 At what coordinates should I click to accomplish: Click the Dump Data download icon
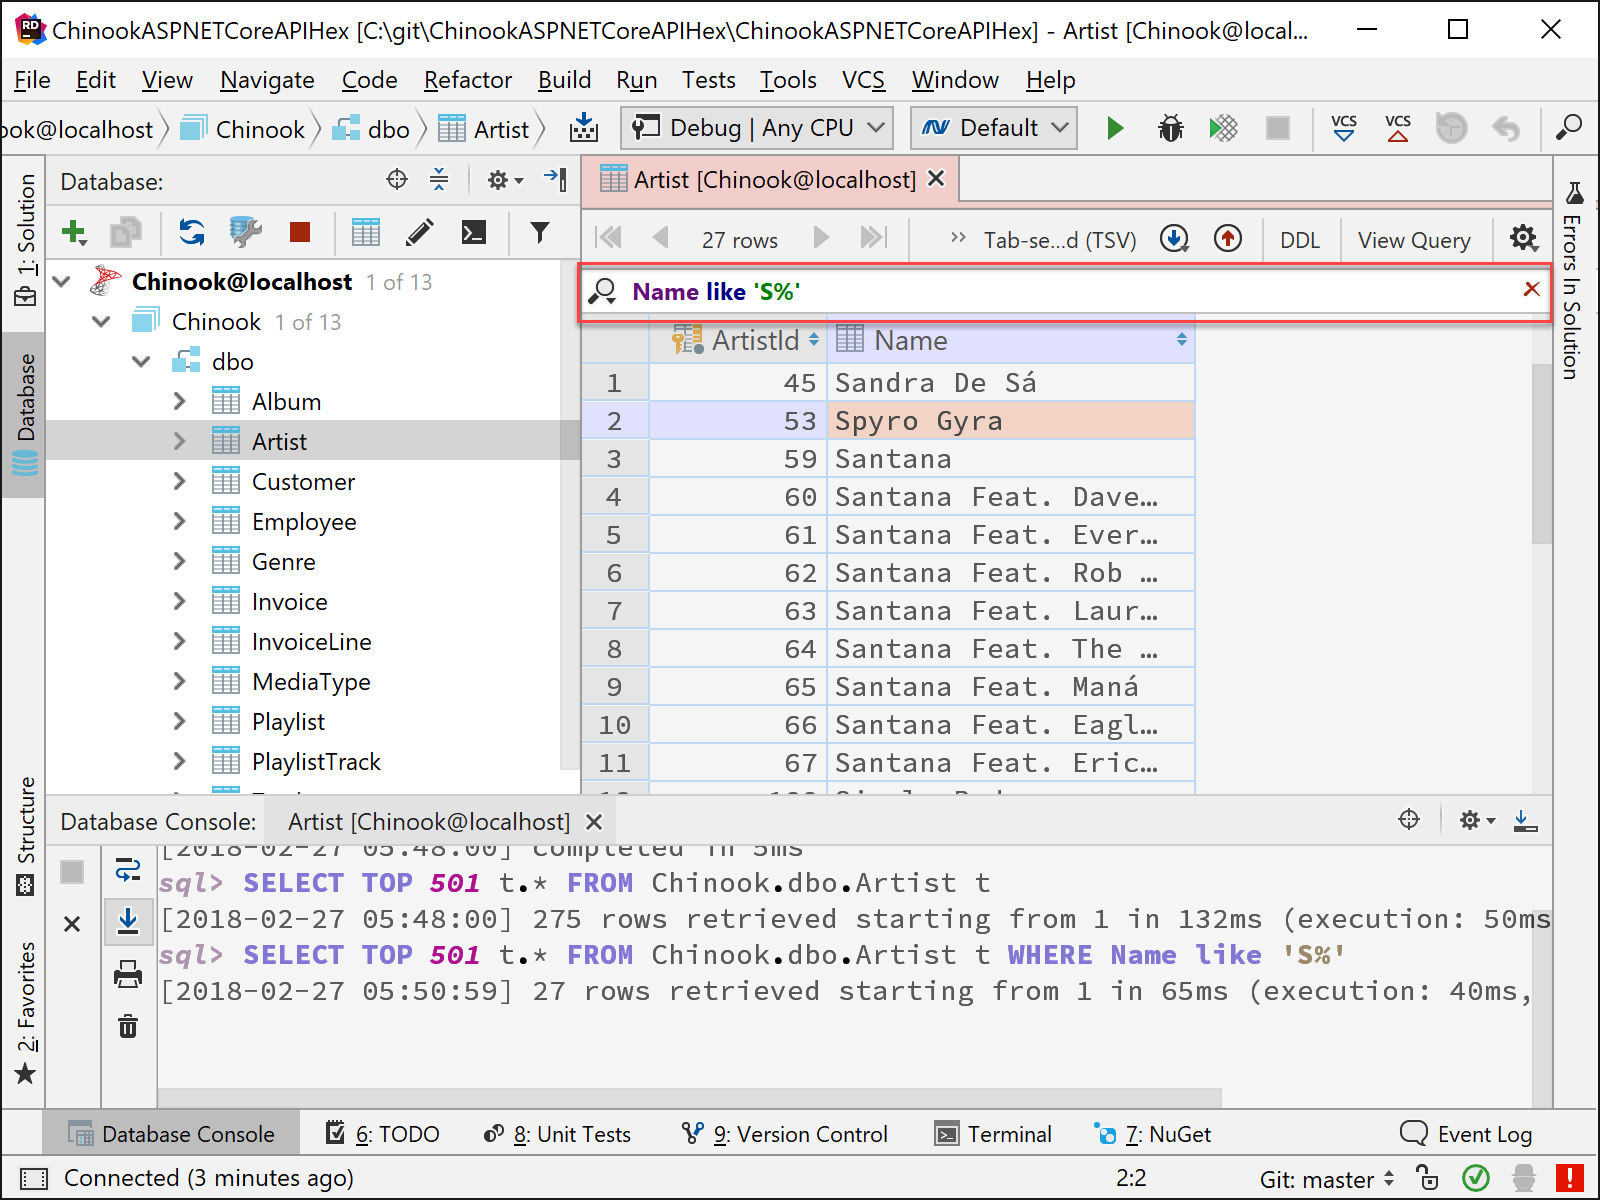pos(1174,239)
